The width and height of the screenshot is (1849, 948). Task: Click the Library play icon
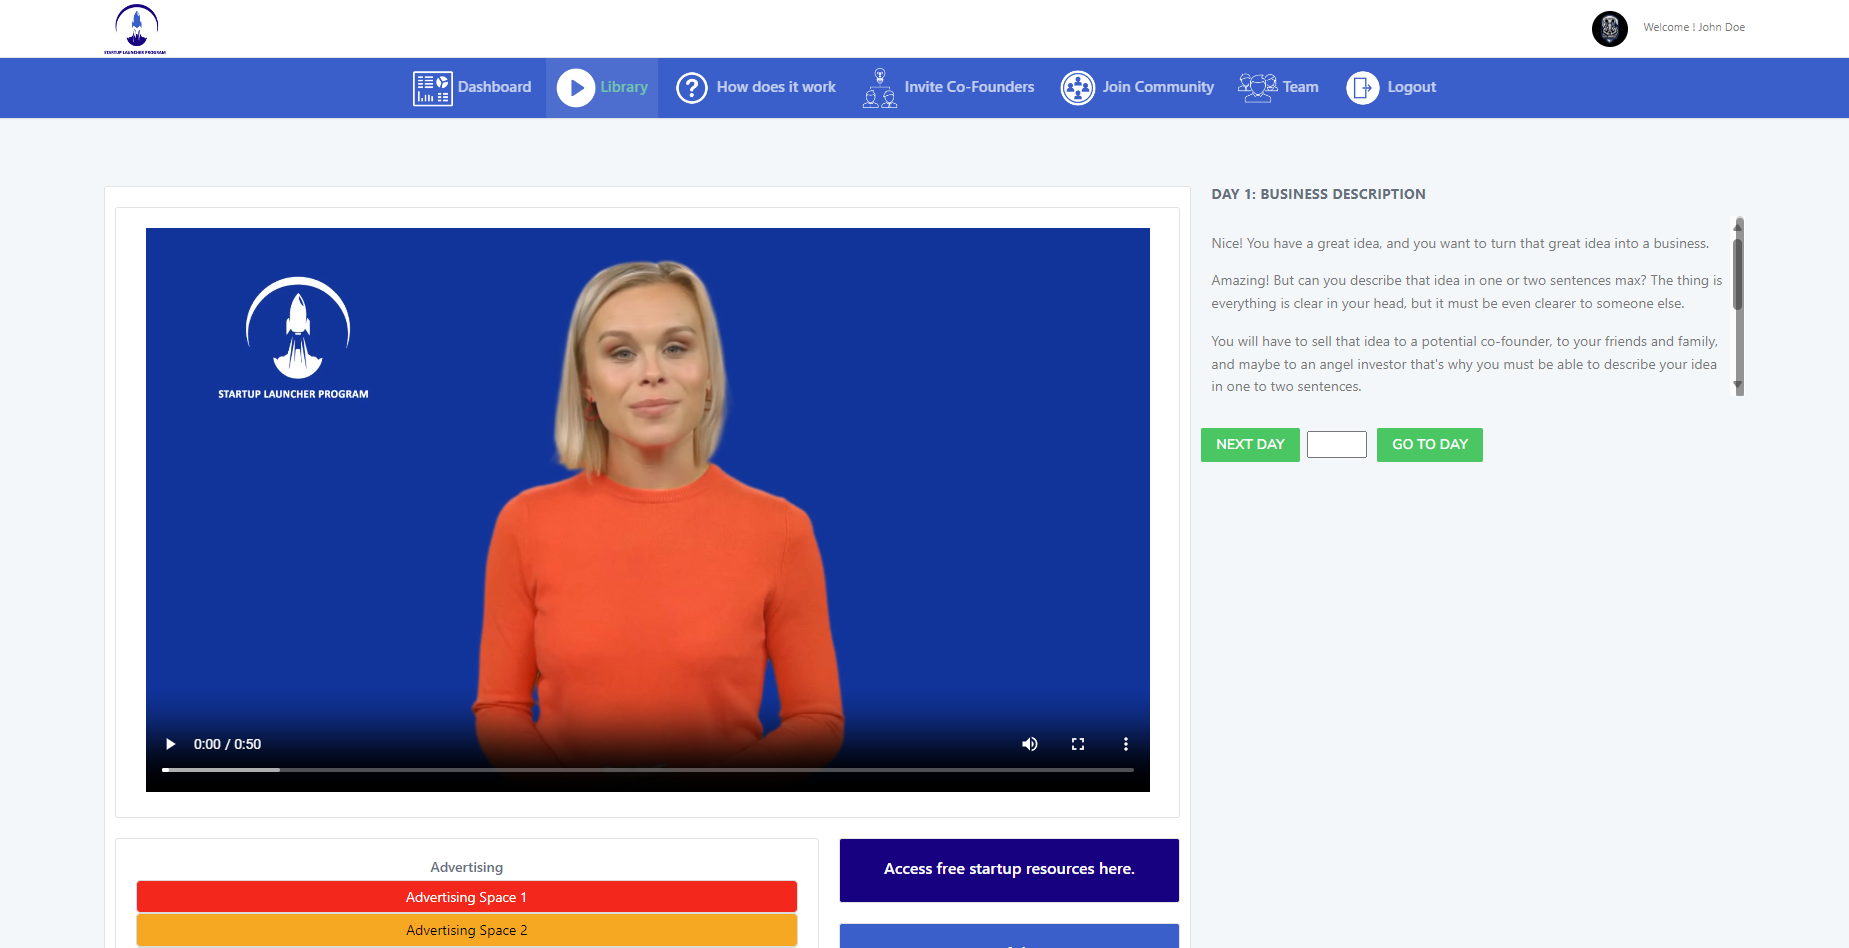(575, 88)
